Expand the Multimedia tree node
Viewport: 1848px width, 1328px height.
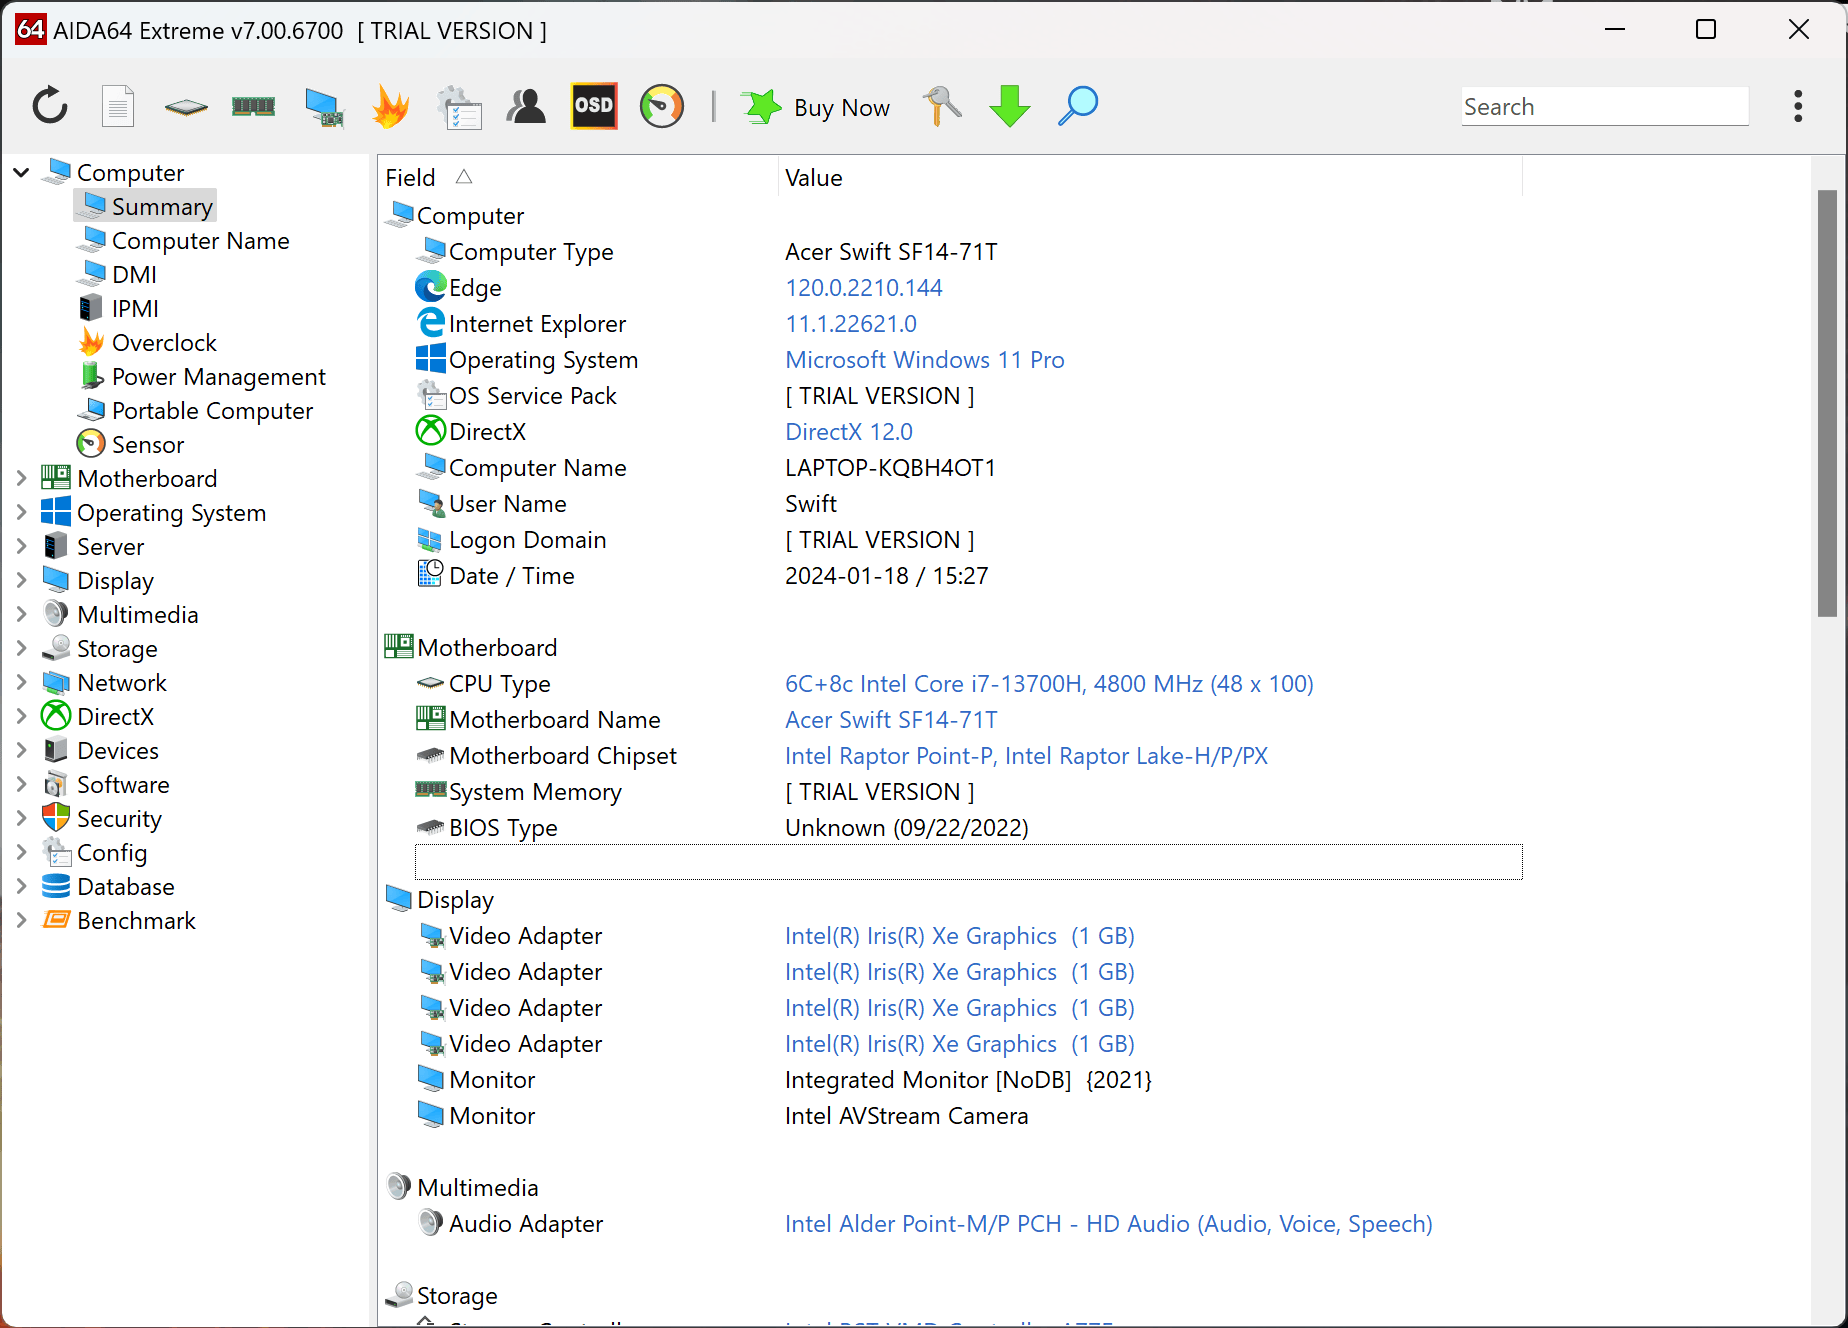(x=21, y=614)
